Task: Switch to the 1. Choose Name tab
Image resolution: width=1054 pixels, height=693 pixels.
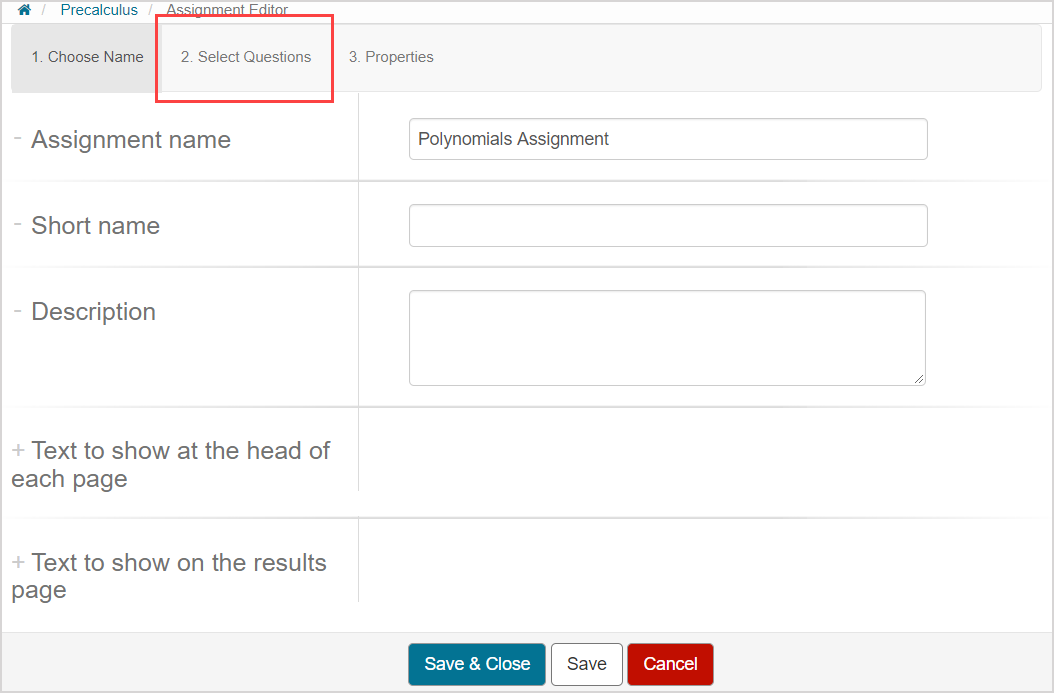Action: pyautogui.click(x=87, y=57)
